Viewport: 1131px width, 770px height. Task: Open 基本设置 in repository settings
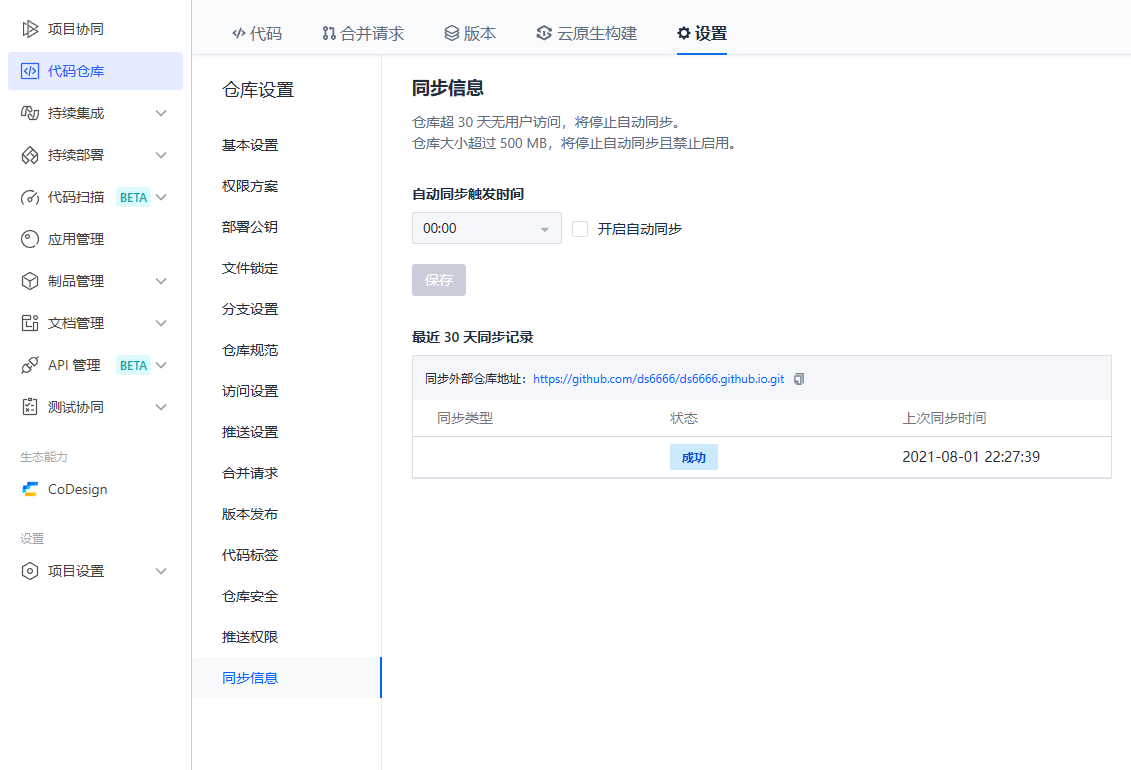point(250,145)
